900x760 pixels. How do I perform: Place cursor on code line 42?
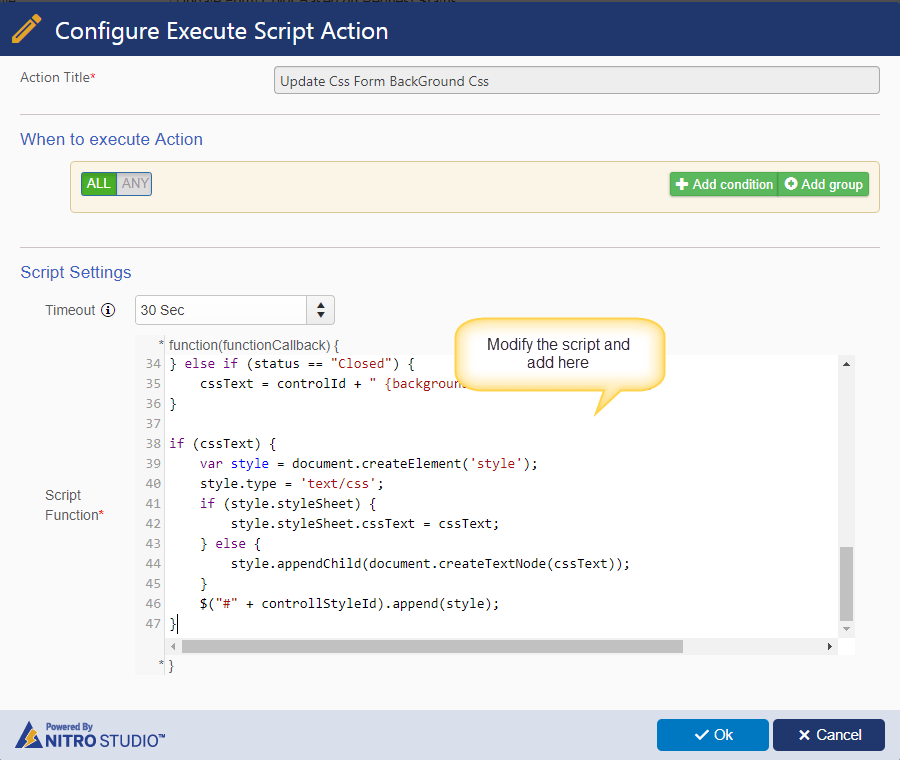pyautogui.click(x=364, y=524)
